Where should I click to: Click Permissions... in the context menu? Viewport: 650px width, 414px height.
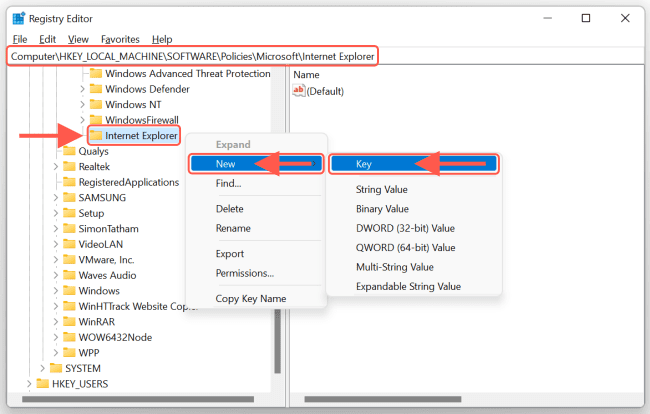(244, 273)
